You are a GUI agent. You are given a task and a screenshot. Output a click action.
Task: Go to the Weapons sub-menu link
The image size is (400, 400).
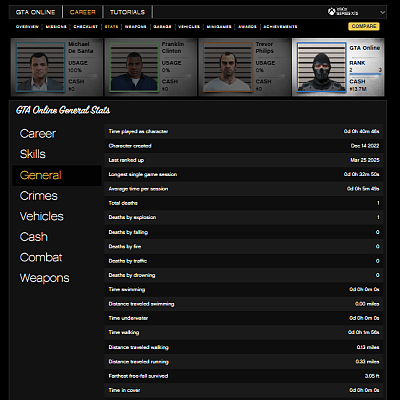135,27
